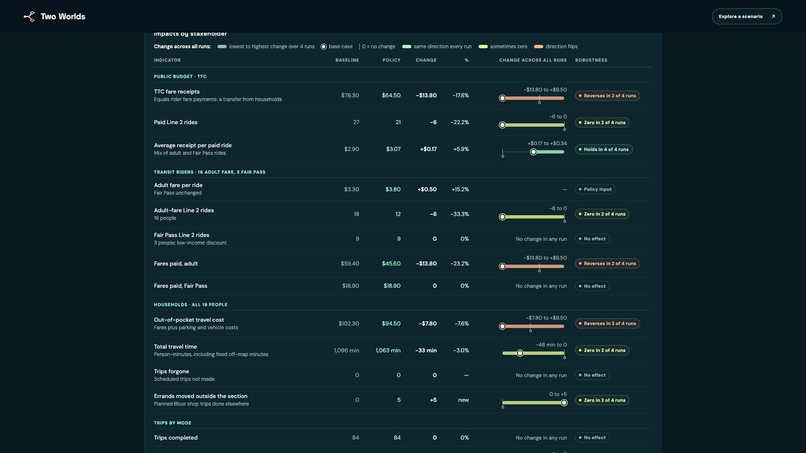Click the Out-of-pocket travel cost Reverses badge
This screenshot has height=453, width=806.
[x=607, y=323]
